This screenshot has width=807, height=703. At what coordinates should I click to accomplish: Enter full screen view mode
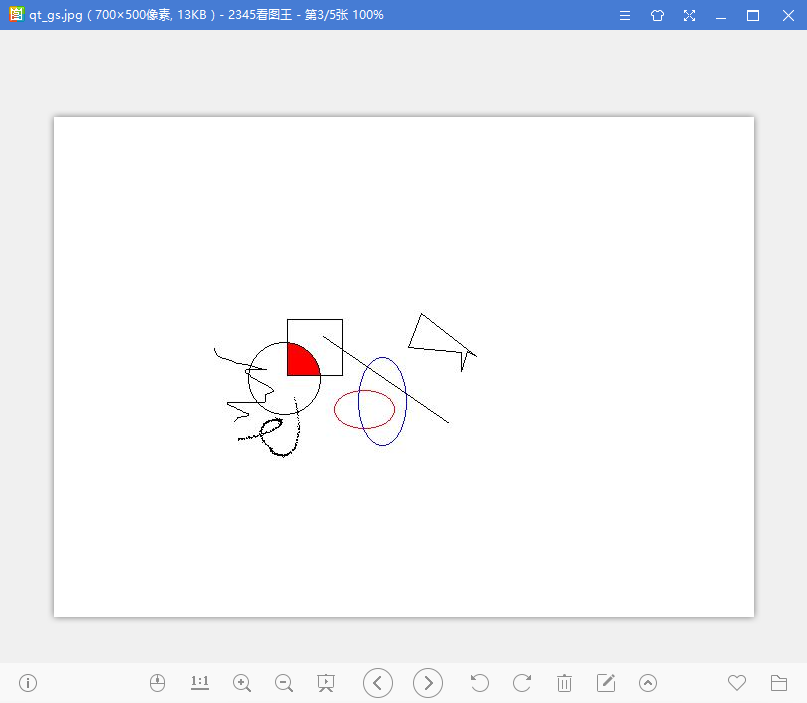coord(689,15)
